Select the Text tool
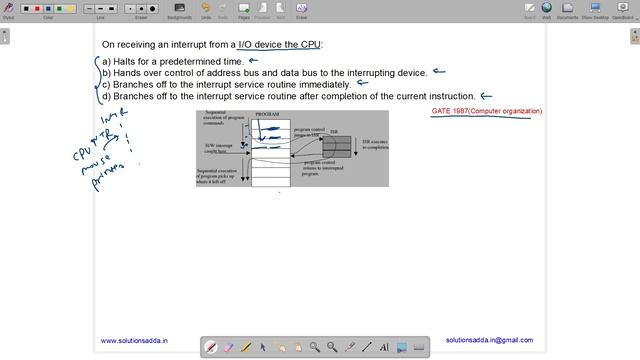 384,347
